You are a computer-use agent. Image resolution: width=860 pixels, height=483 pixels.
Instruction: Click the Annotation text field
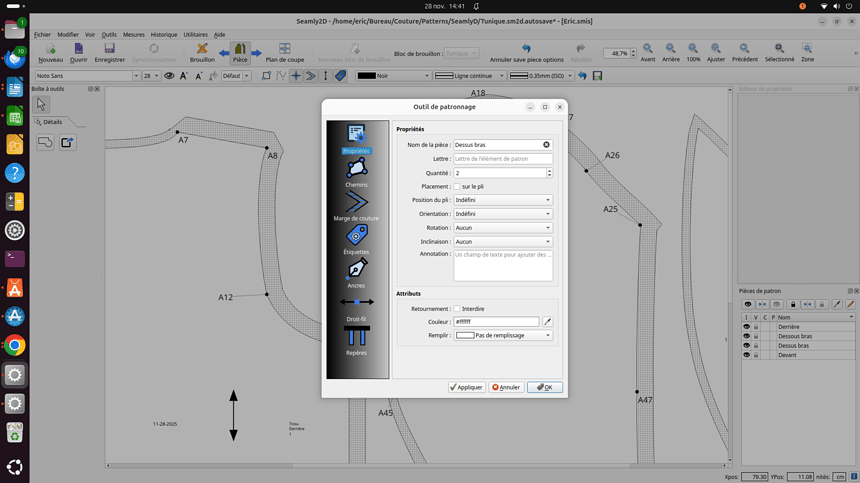point(502,266)
